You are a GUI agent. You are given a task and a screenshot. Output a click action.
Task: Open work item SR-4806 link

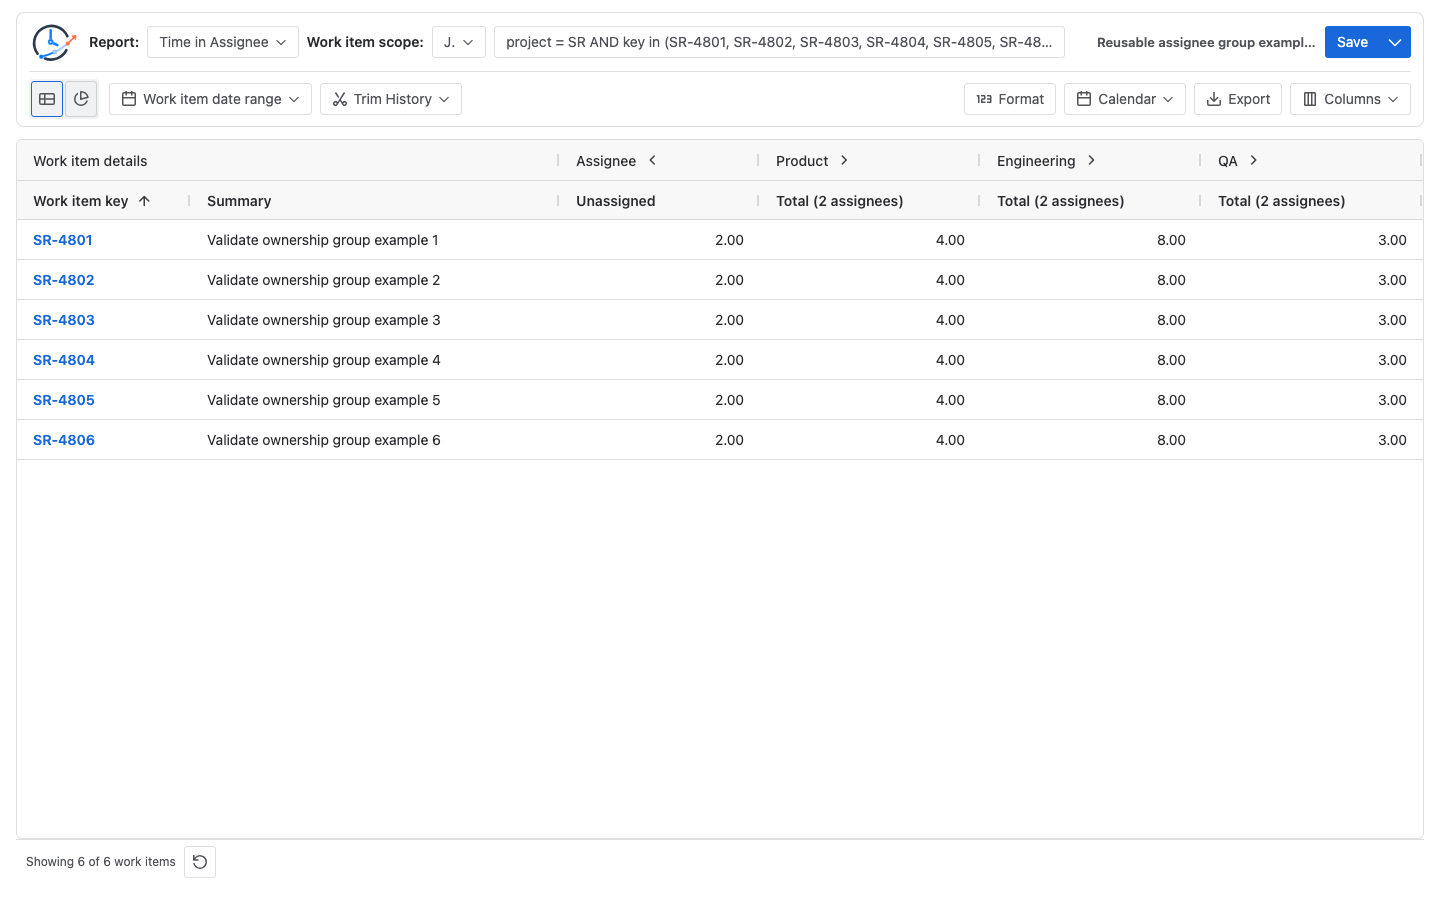click(64, 440)
